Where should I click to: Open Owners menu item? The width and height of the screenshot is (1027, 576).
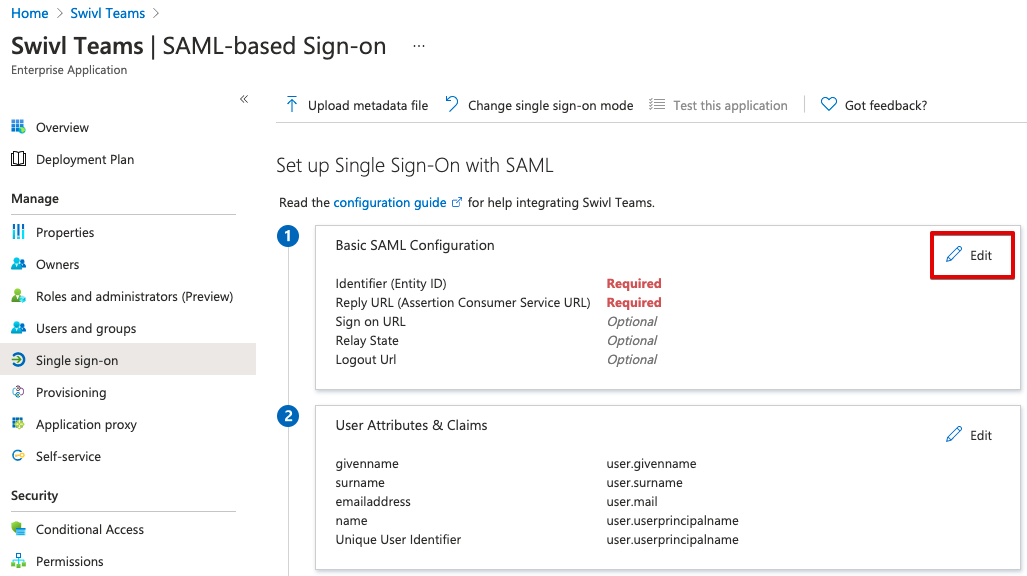58,264
